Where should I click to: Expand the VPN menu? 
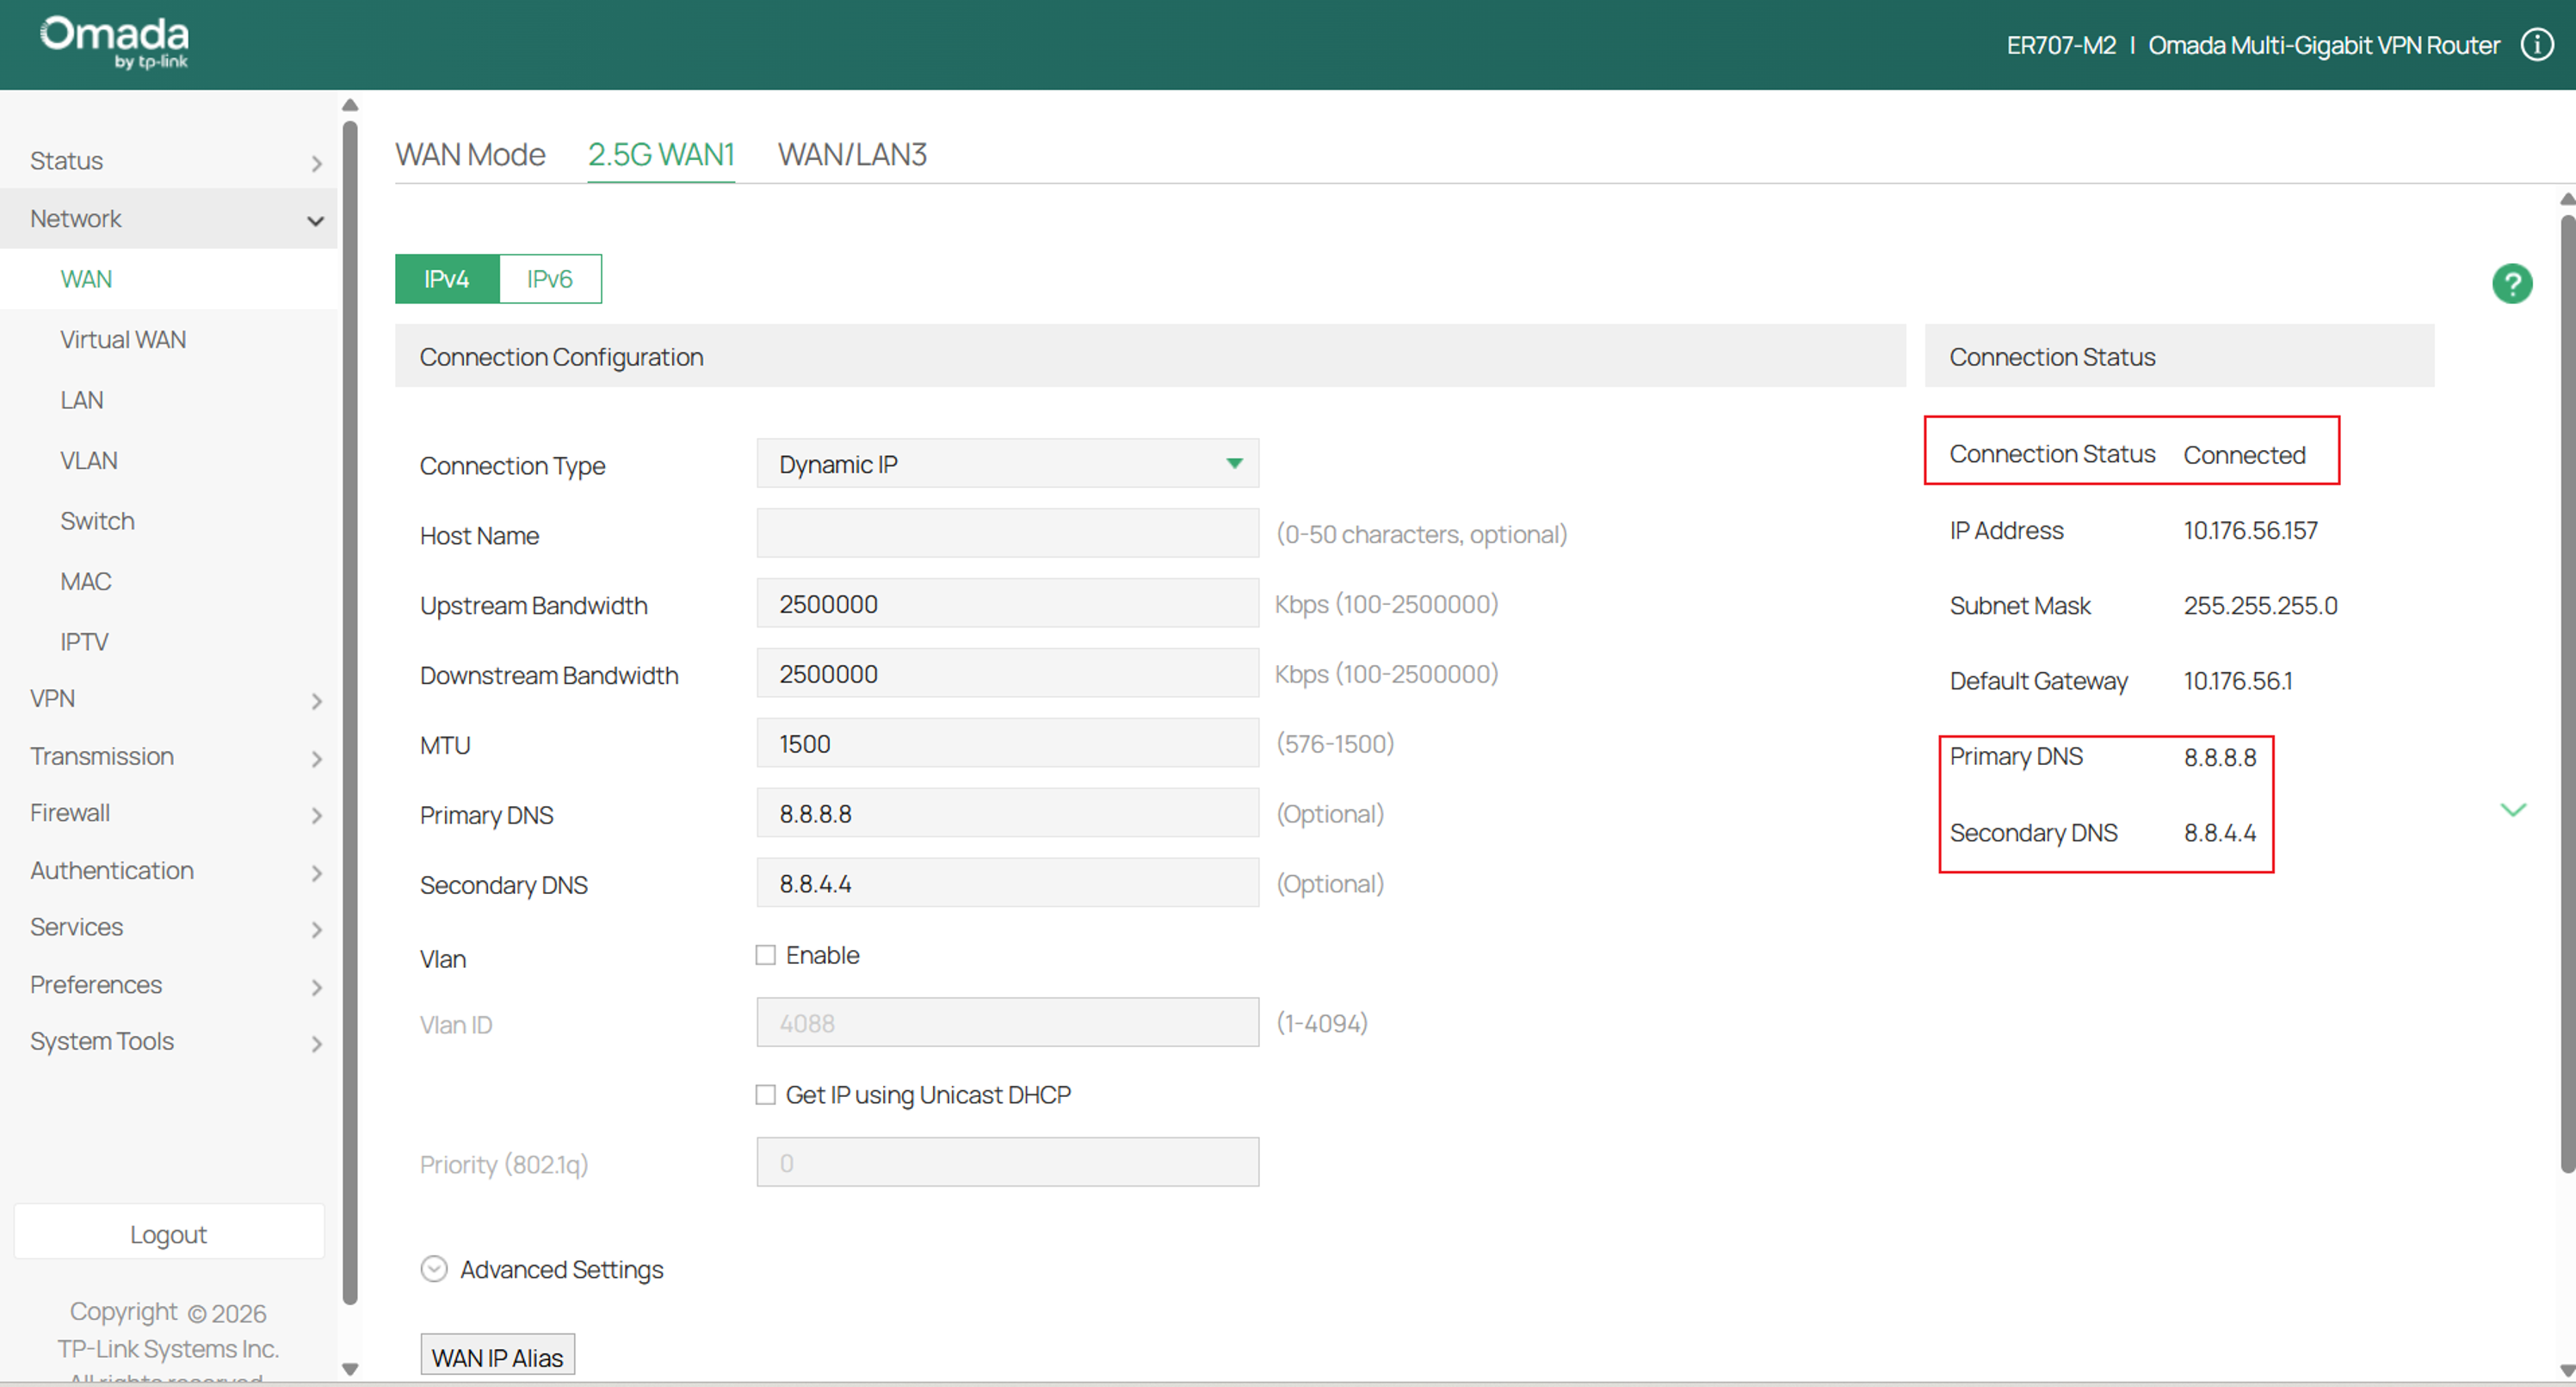(169, 699)
